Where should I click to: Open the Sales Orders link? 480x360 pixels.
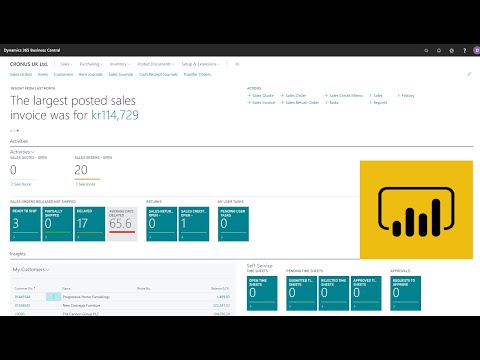coord(21,74)
